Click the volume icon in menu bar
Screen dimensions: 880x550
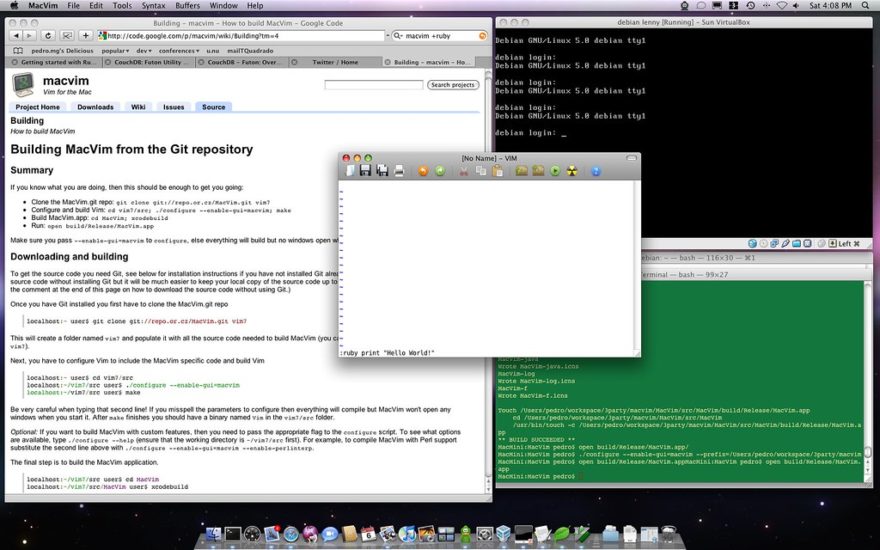tap(796, 6)
